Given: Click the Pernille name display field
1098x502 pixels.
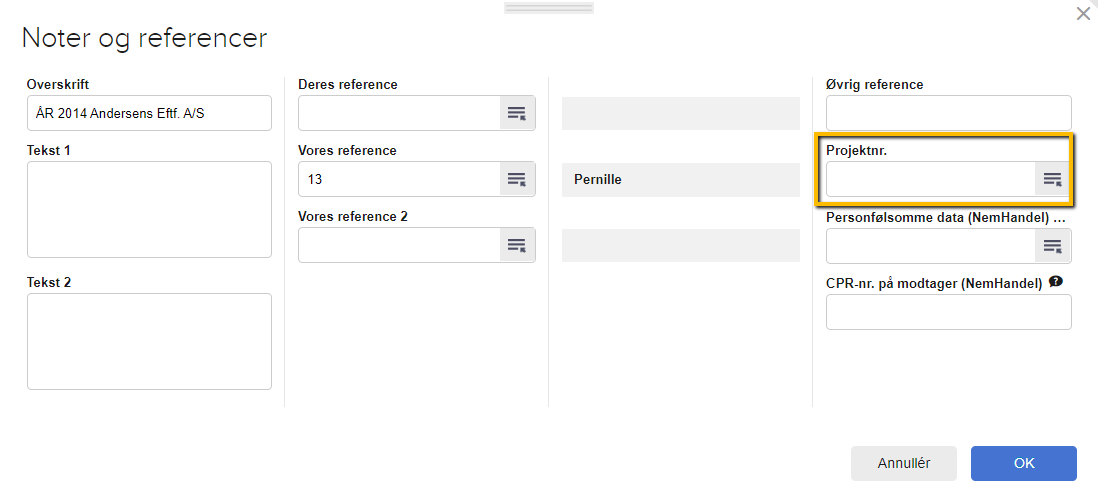Looking at the screenshot, I should pyautogui.click(x=680, y=180).
